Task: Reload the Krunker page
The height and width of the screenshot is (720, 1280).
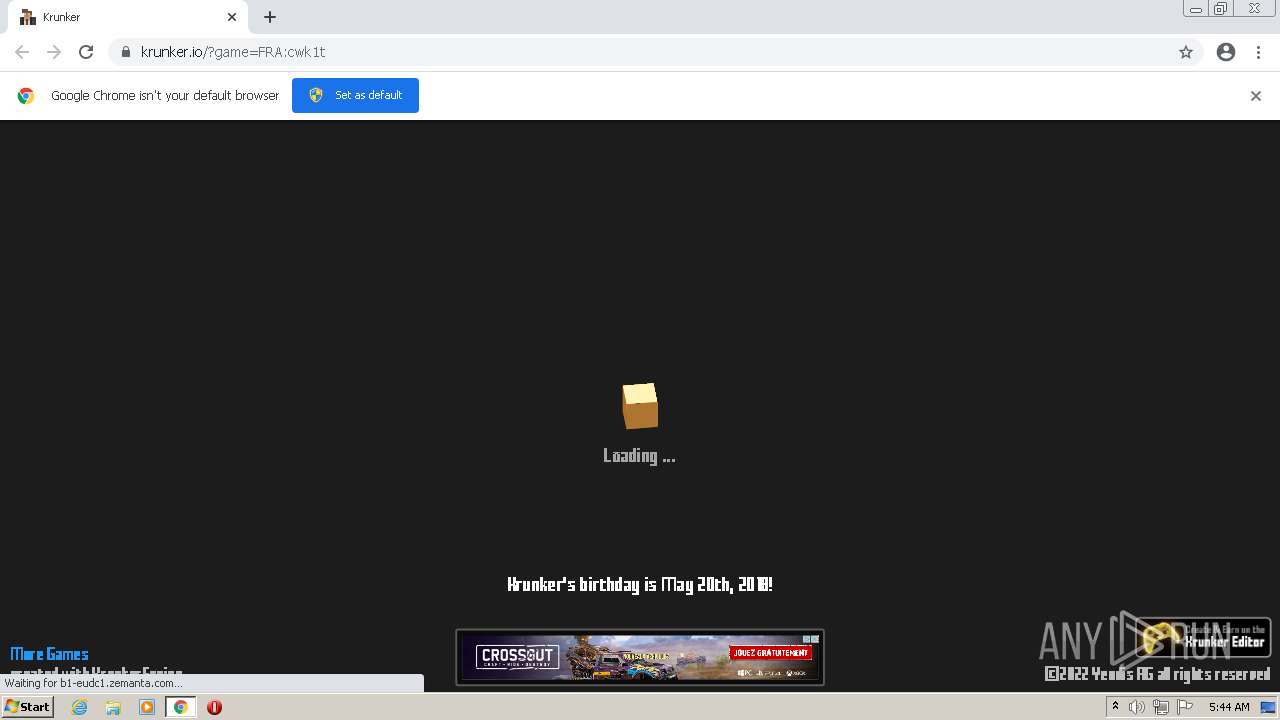Action: (86, 52)
